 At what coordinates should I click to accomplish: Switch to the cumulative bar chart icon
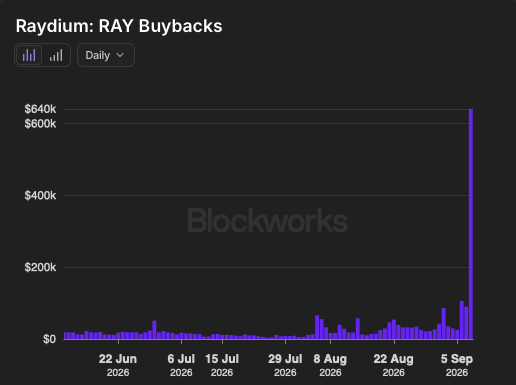56,55
